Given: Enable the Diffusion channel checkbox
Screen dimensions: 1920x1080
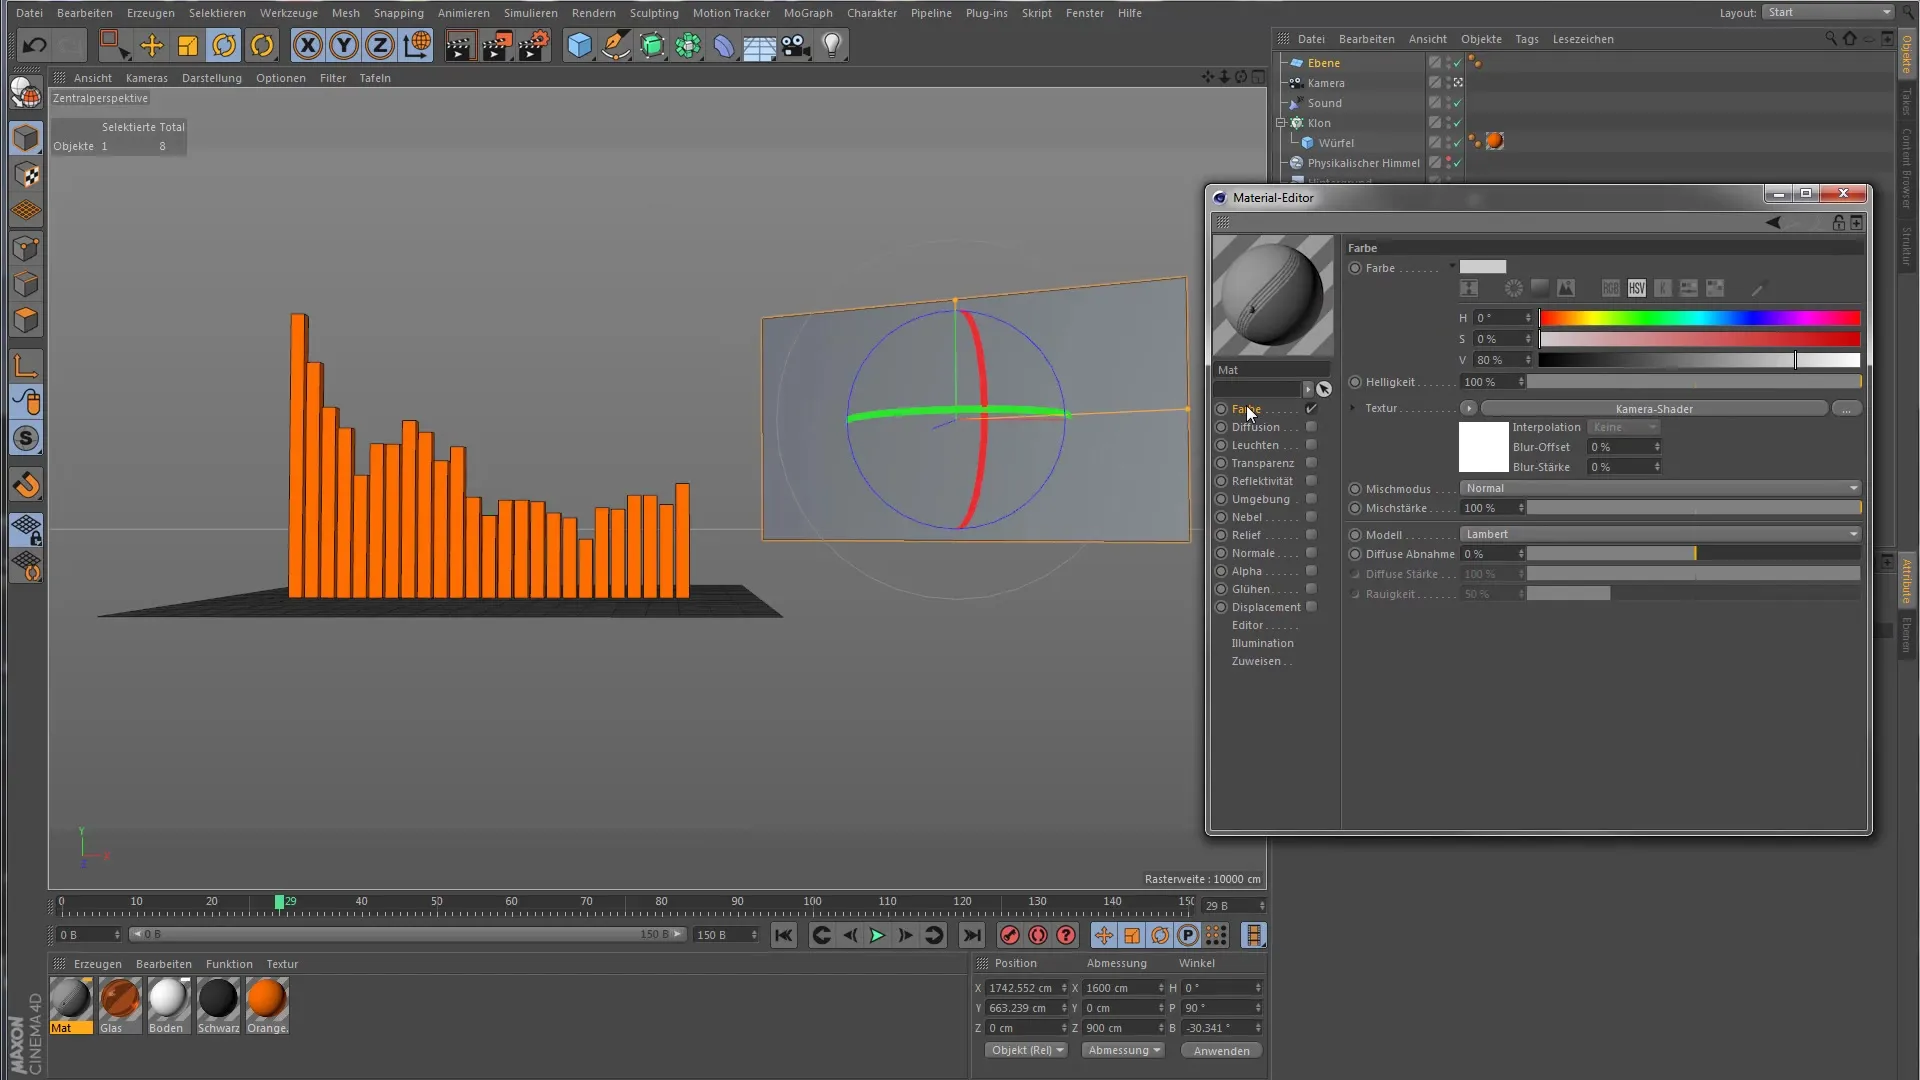Looking at the screenshot, I should [x=1311, y=427].
